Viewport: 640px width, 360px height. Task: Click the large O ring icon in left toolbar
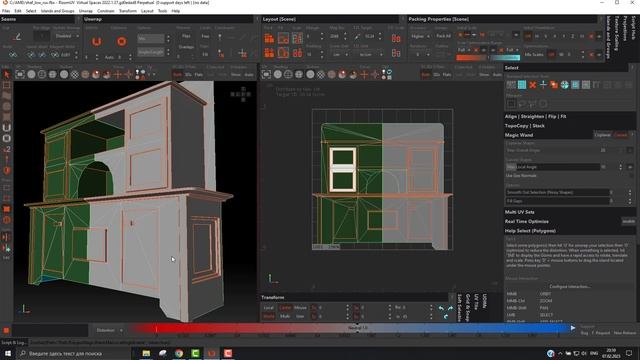(7, 138)
